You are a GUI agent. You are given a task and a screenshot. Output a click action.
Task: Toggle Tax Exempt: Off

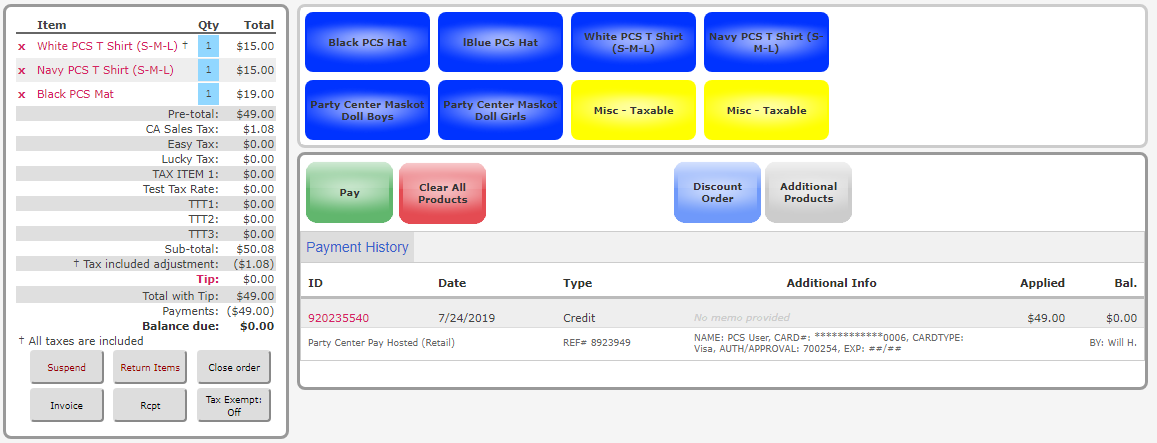[x=234, y=405]
